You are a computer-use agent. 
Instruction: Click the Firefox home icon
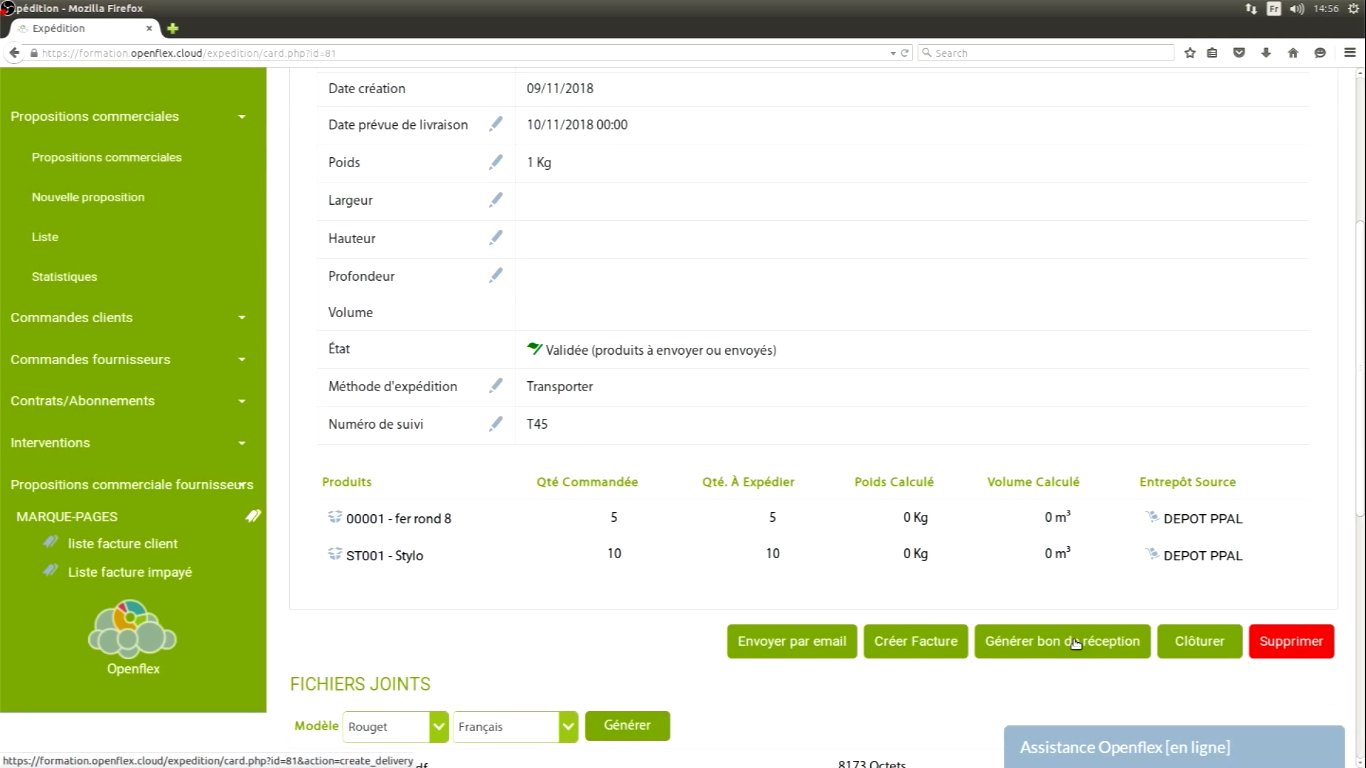[1293, 53]
